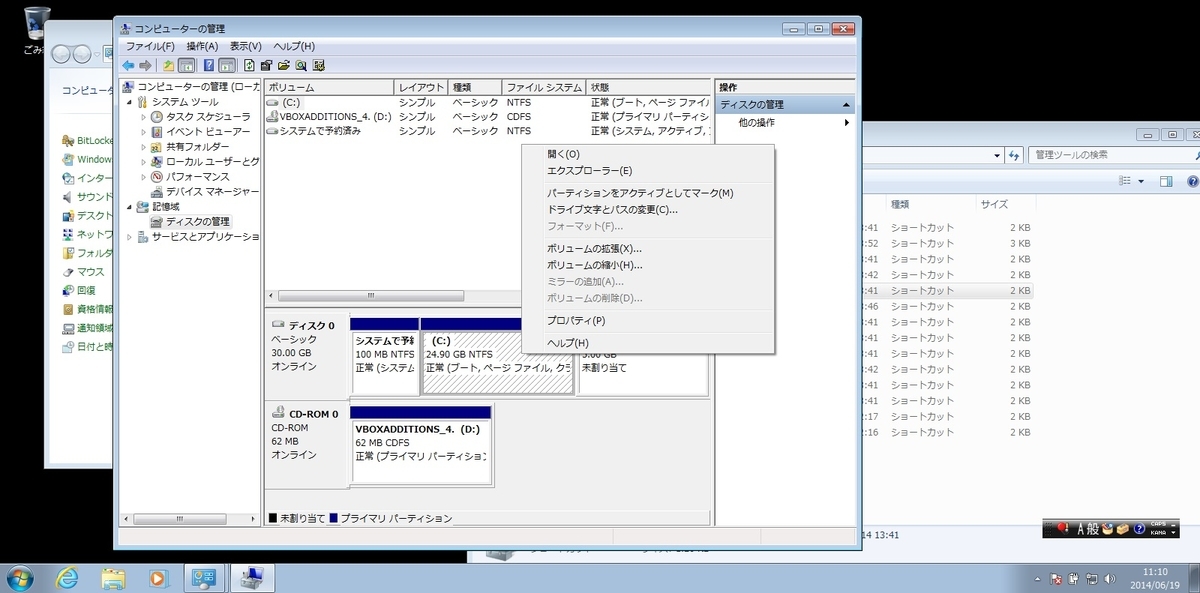Select デバイス マネージャー in the tree
Viewport: 1200px width, 593px height.
(213, 192)
